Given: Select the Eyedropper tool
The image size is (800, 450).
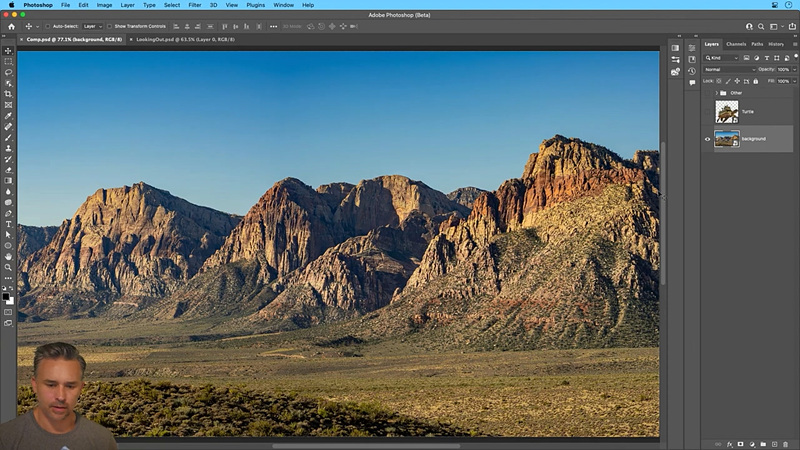Looking at the screenshot, I should click(8, 116).
